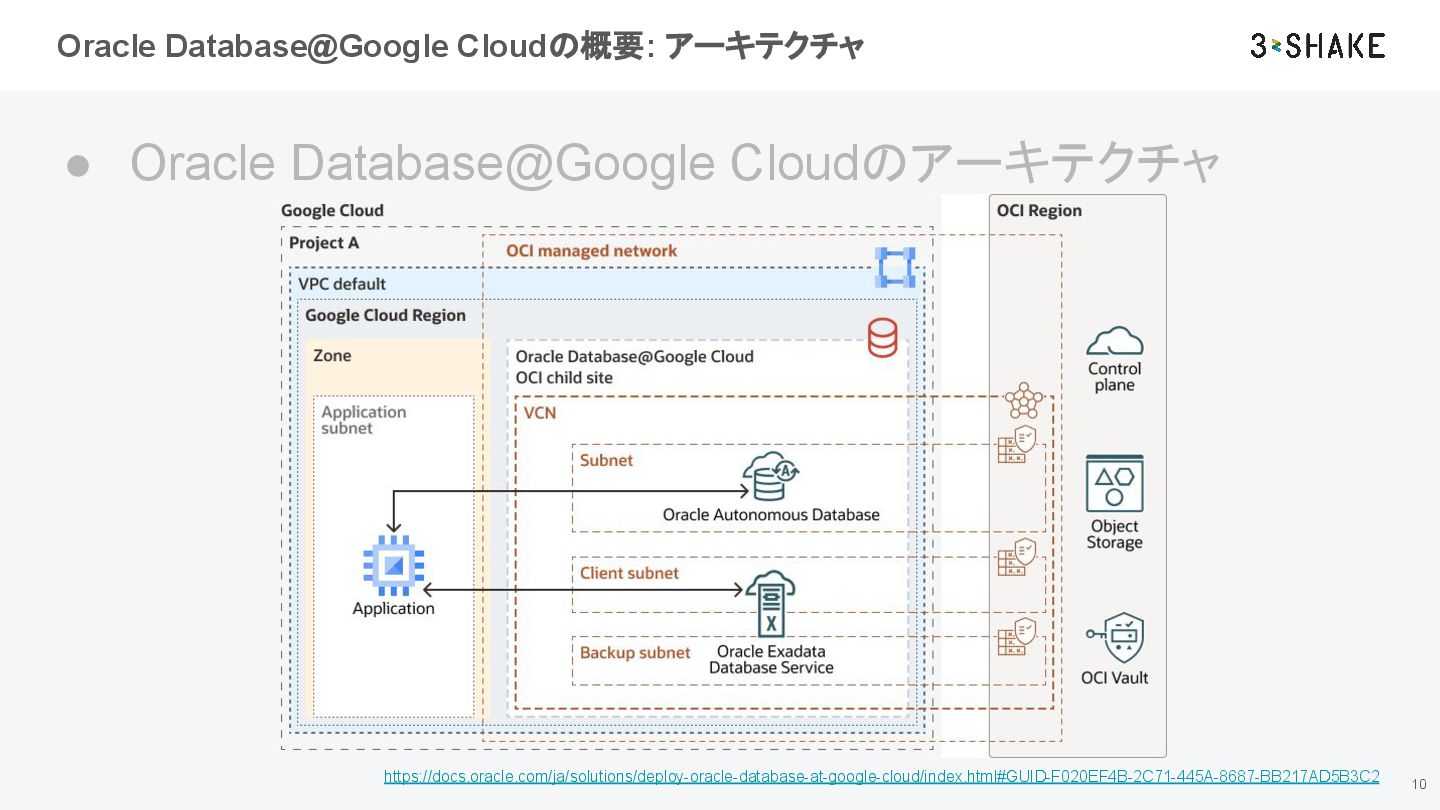The image size is (1440, 810).
Task: Click the security list icon beside Client subnet
Action: 1016,557
